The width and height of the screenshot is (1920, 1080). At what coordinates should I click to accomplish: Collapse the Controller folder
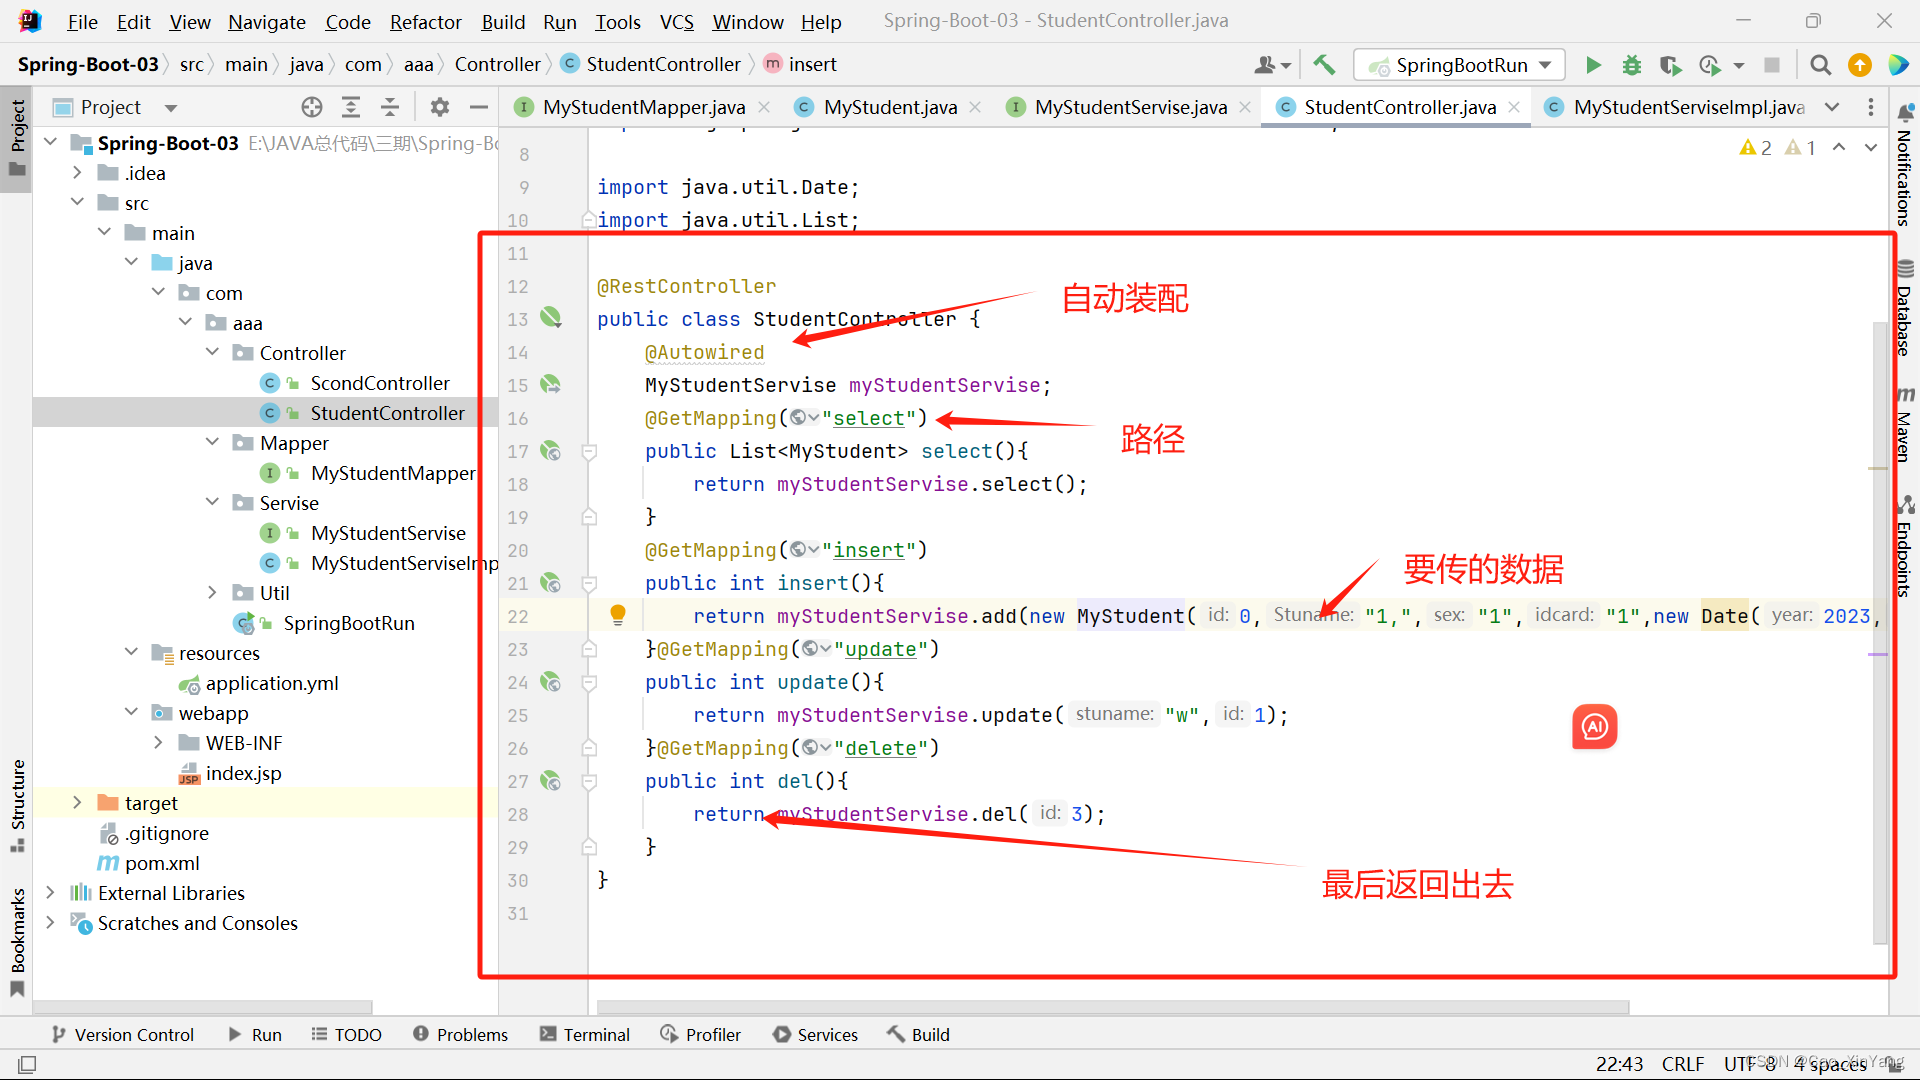point(212,352)
